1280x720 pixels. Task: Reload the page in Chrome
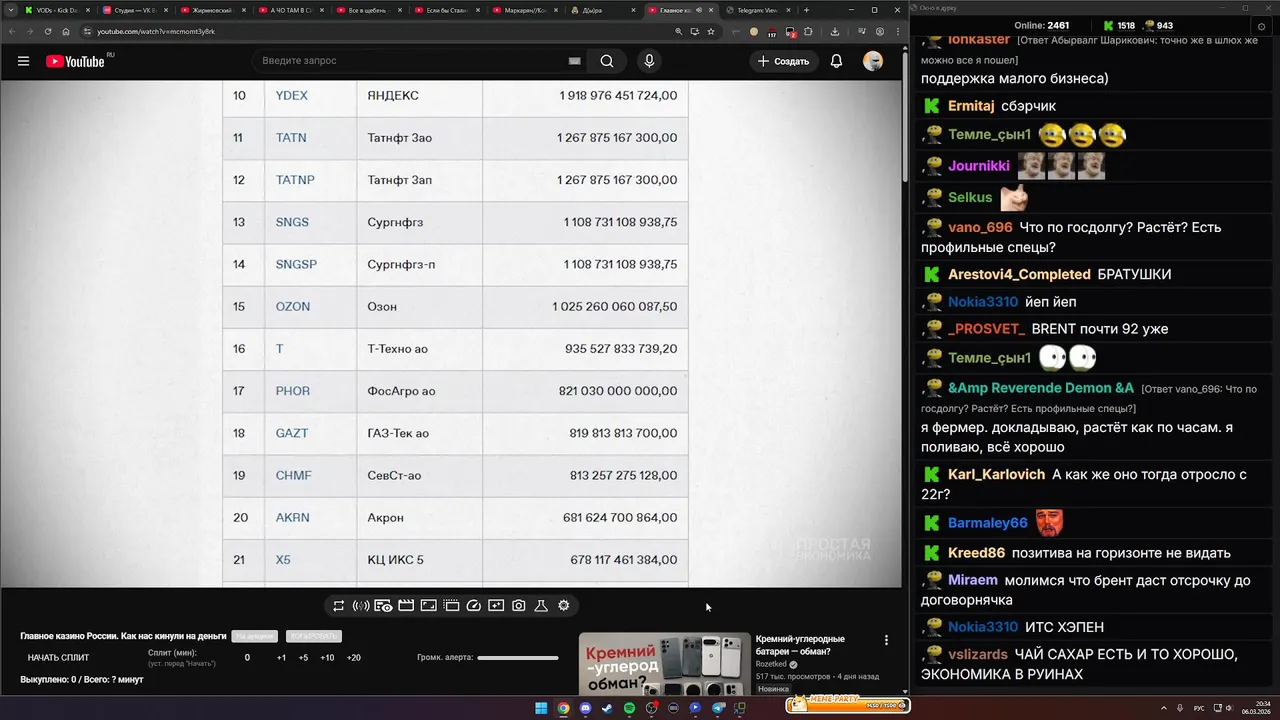pos(47,31)
